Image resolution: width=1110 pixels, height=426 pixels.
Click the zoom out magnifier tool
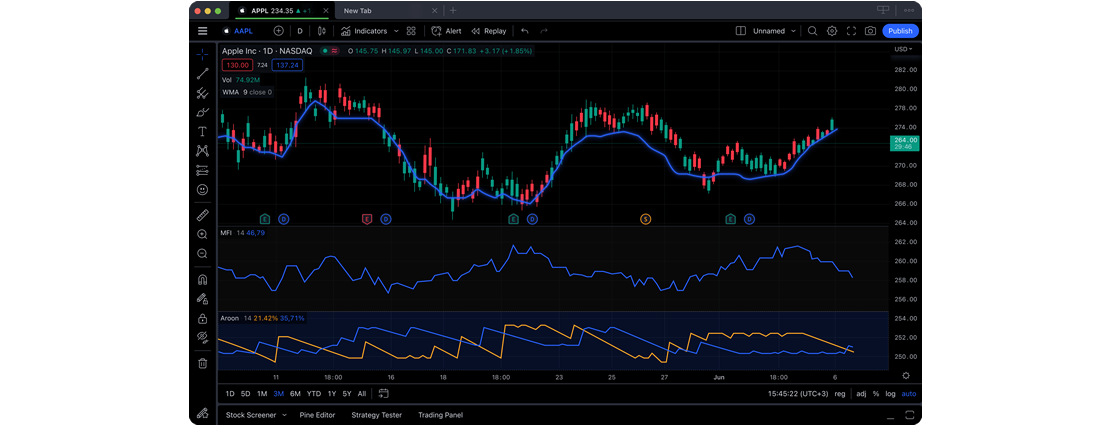click(202, 253)
